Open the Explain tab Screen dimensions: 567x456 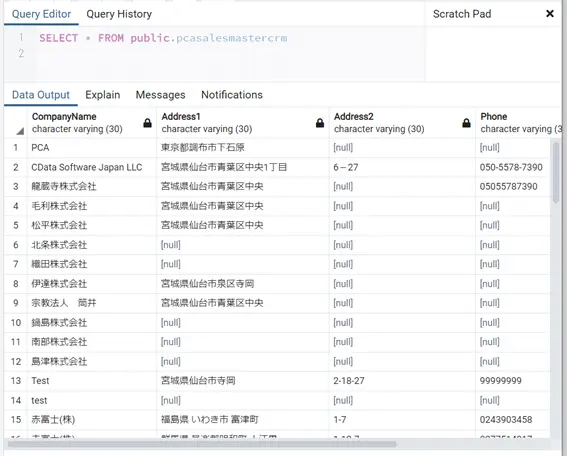coord(103,95)
